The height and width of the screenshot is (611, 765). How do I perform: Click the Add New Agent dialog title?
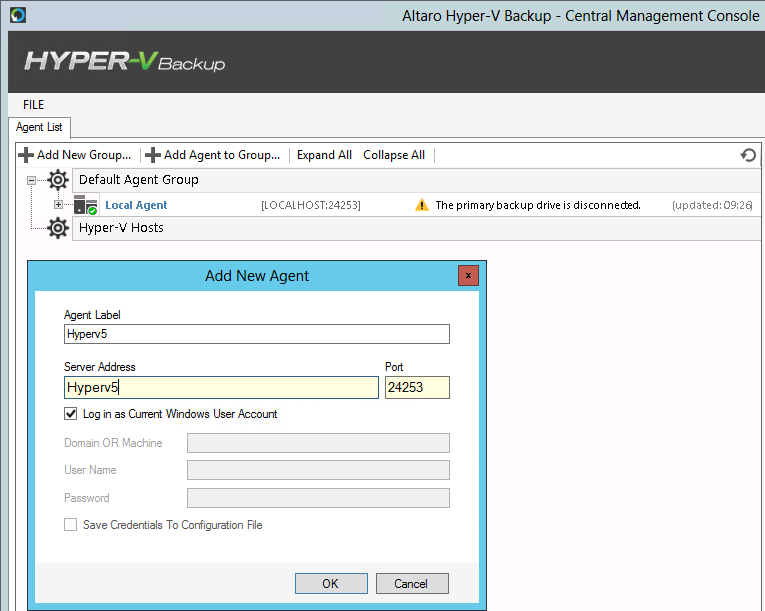coord(257,276)
